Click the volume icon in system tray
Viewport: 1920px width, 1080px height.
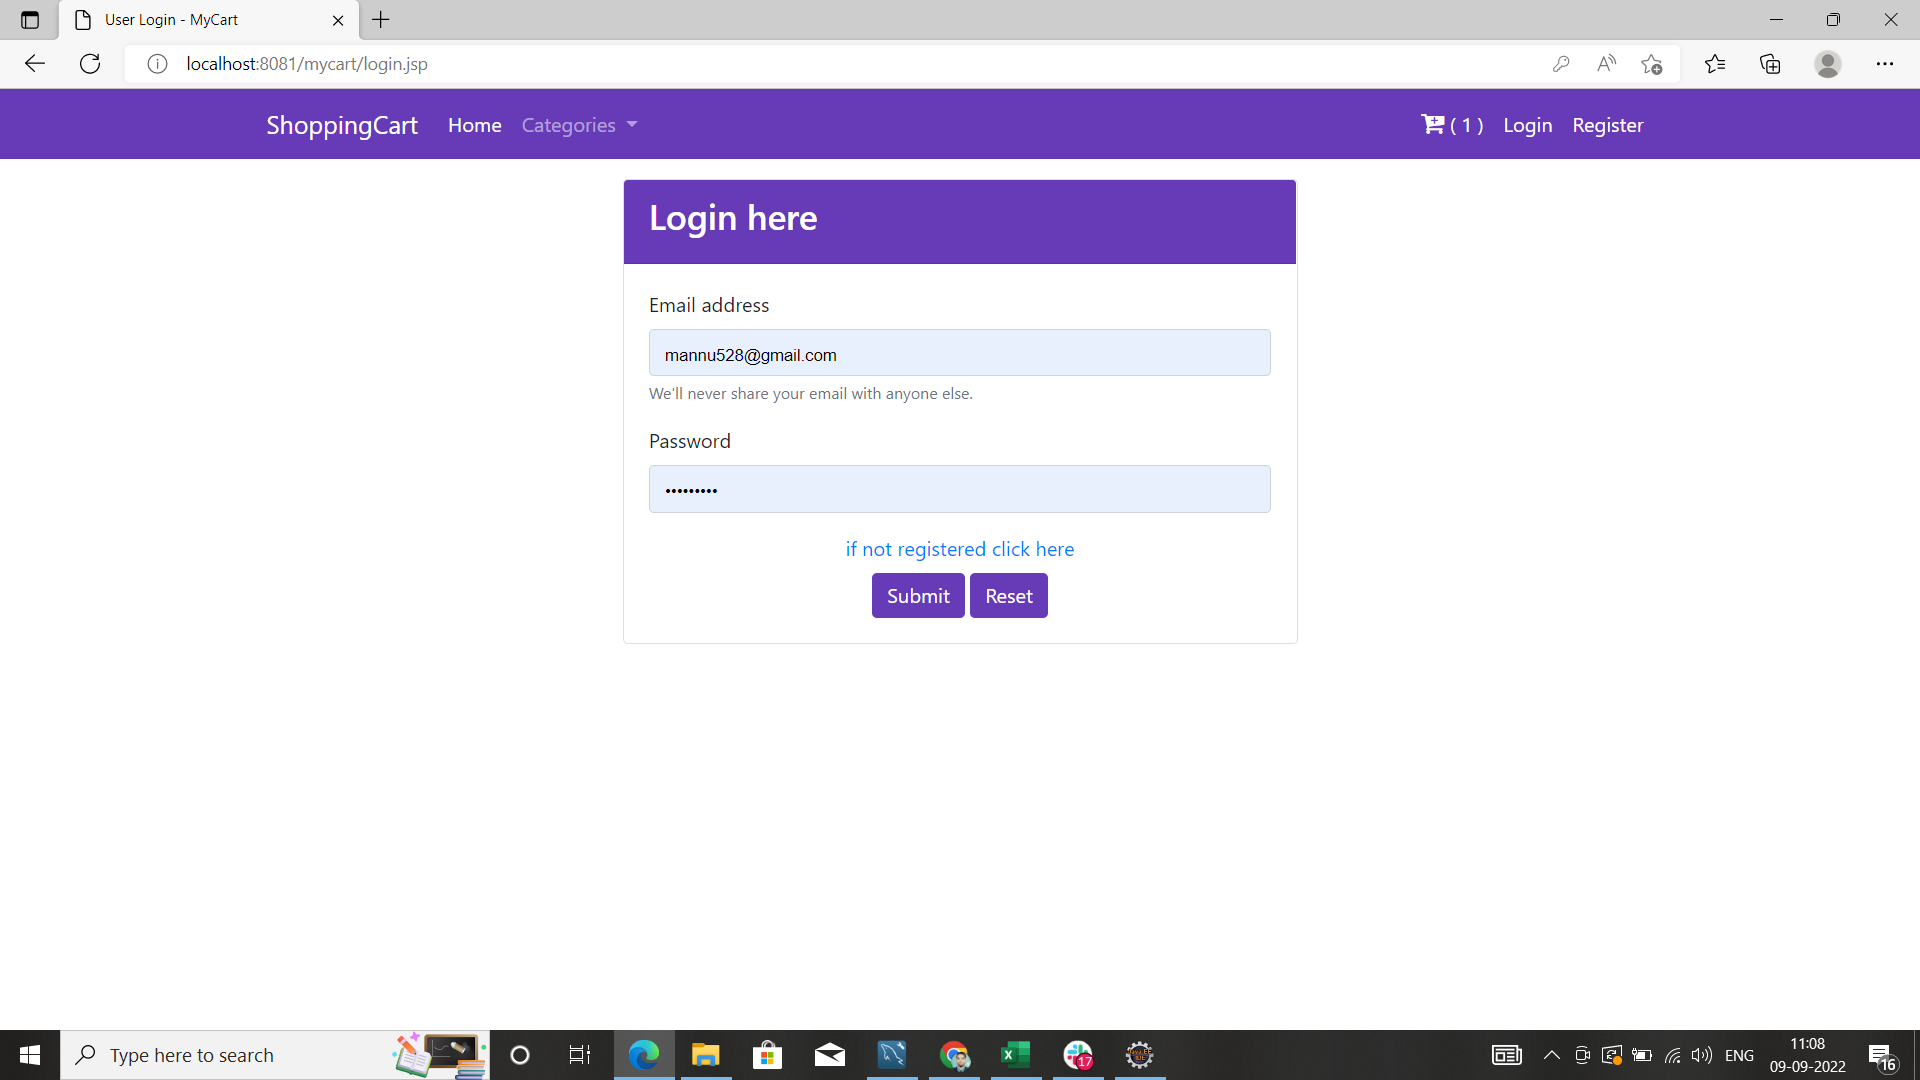[x=1703, y=1054]
